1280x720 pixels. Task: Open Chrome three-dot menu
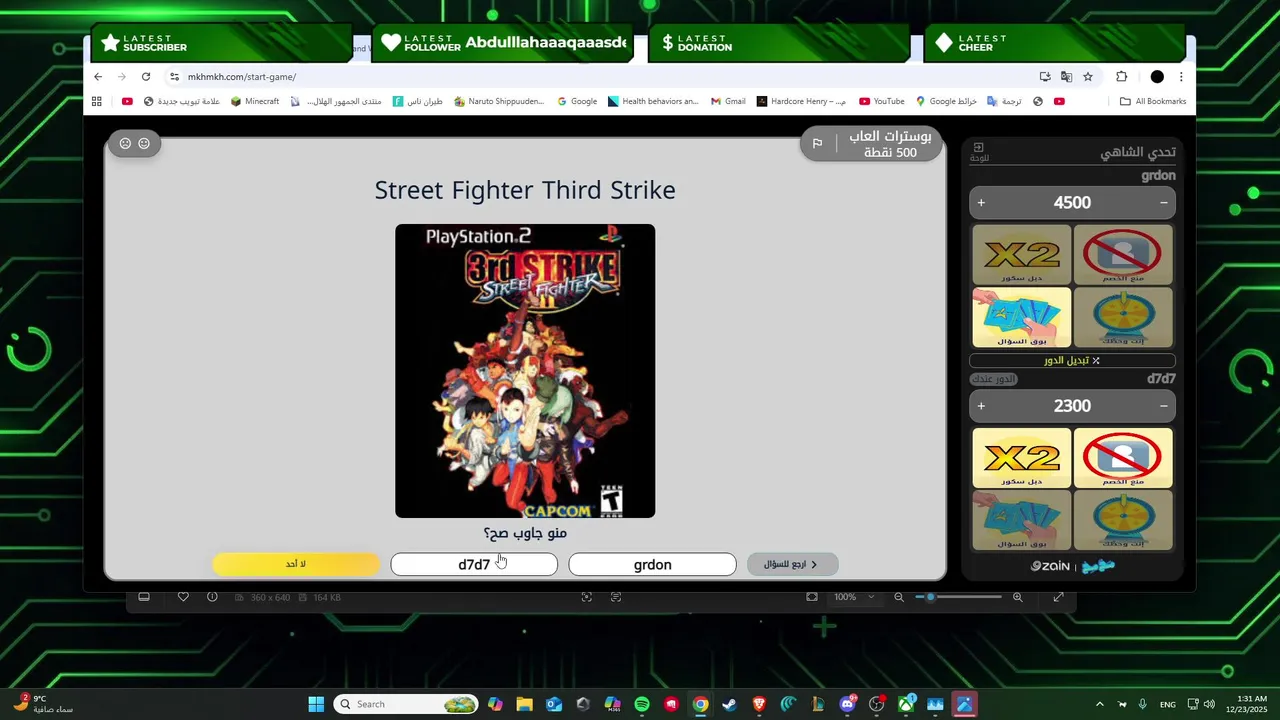[x=1181, y=77]
